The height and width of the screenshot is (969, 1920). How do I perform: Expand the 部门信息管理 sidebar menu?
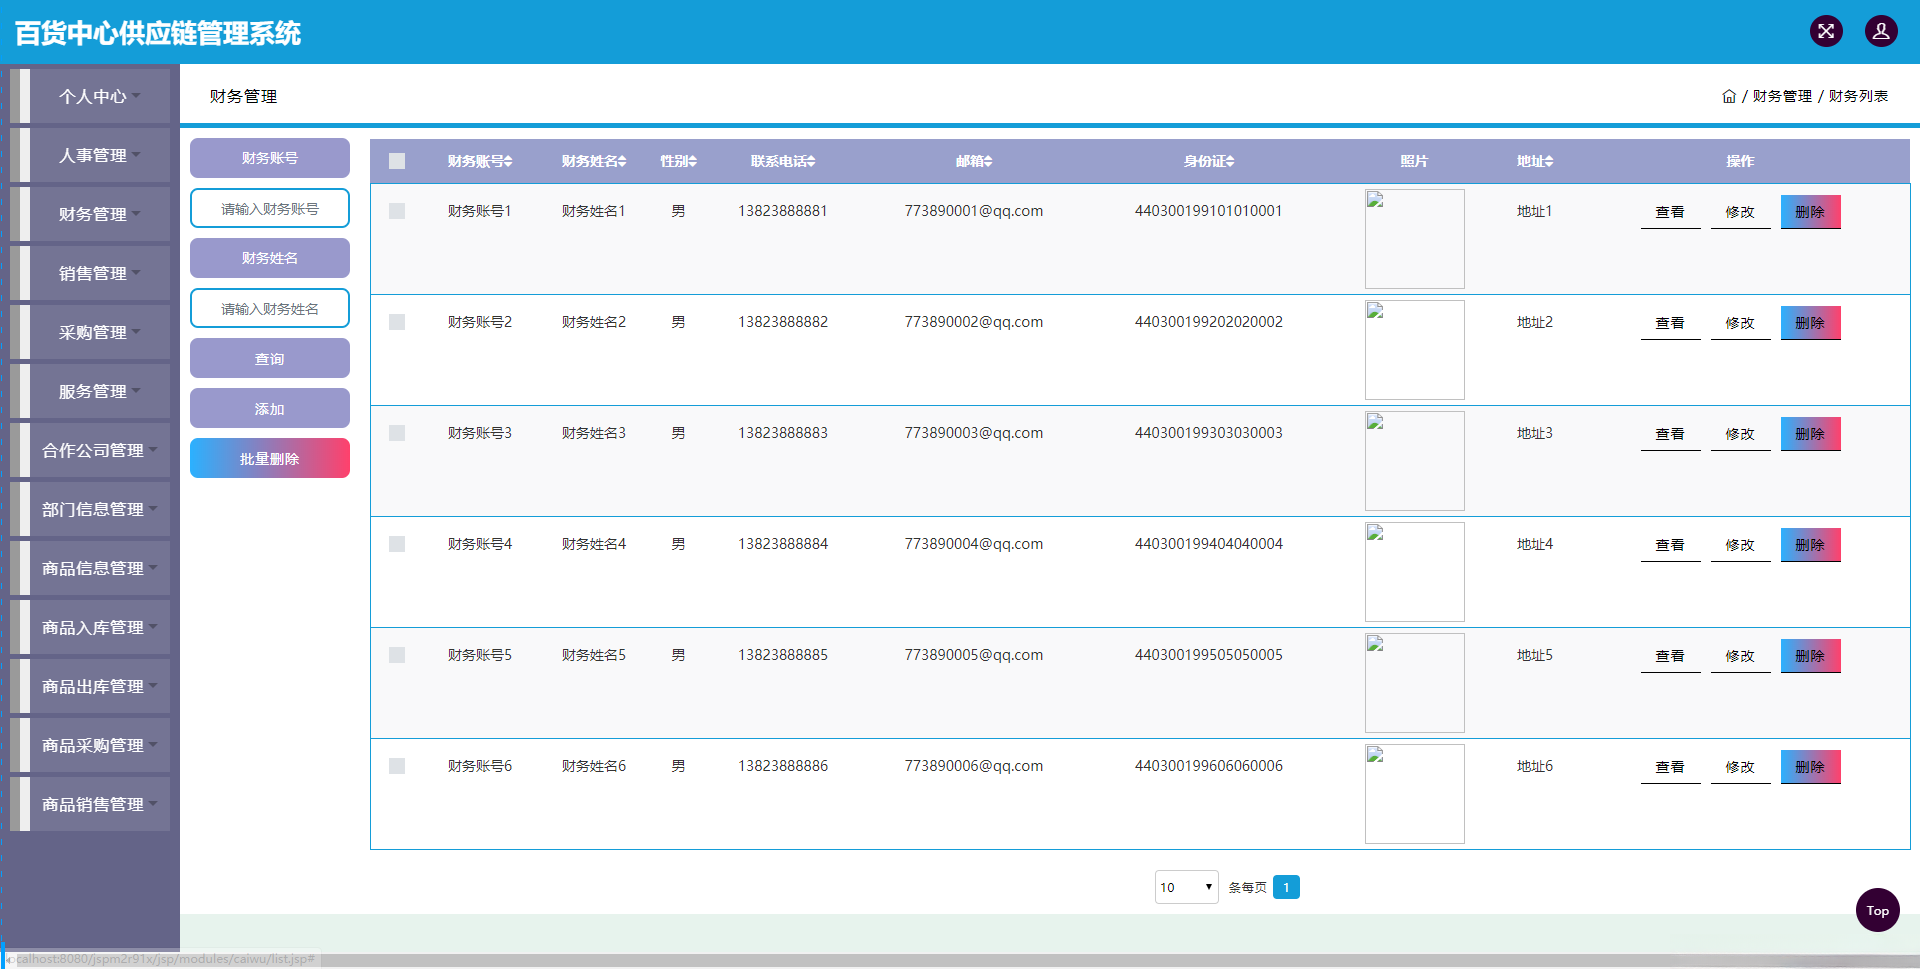[x=90, y=509]
